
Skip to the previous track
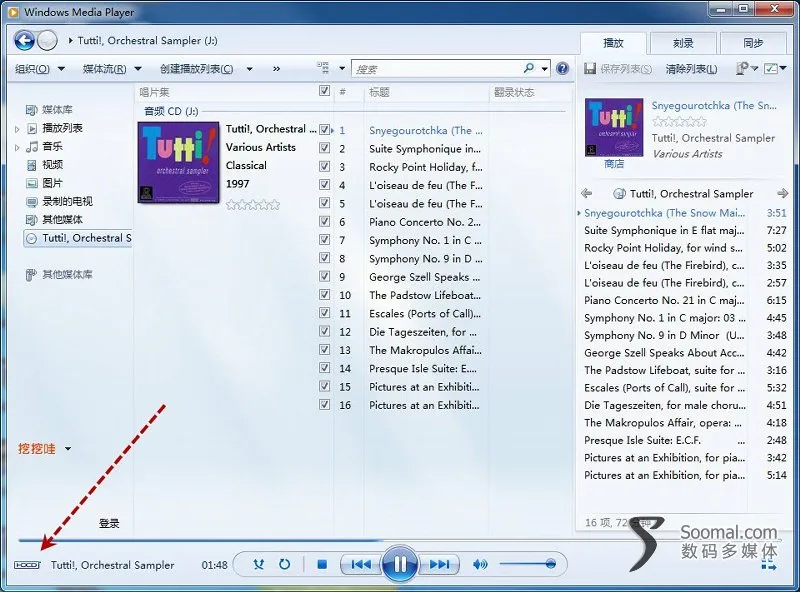tap(361, 564)
